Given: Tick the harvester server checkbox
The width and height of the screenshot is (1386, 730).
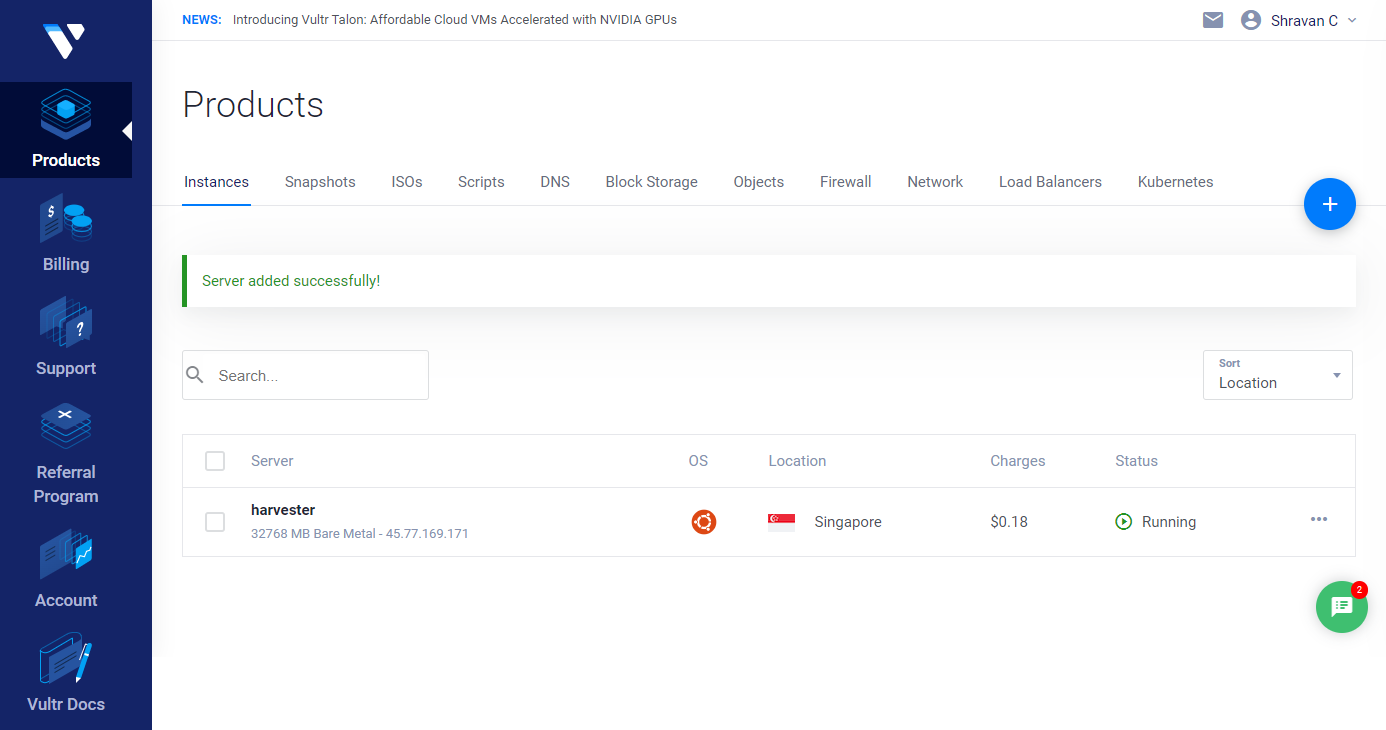Looking at the screenshot, I should 215,522.
